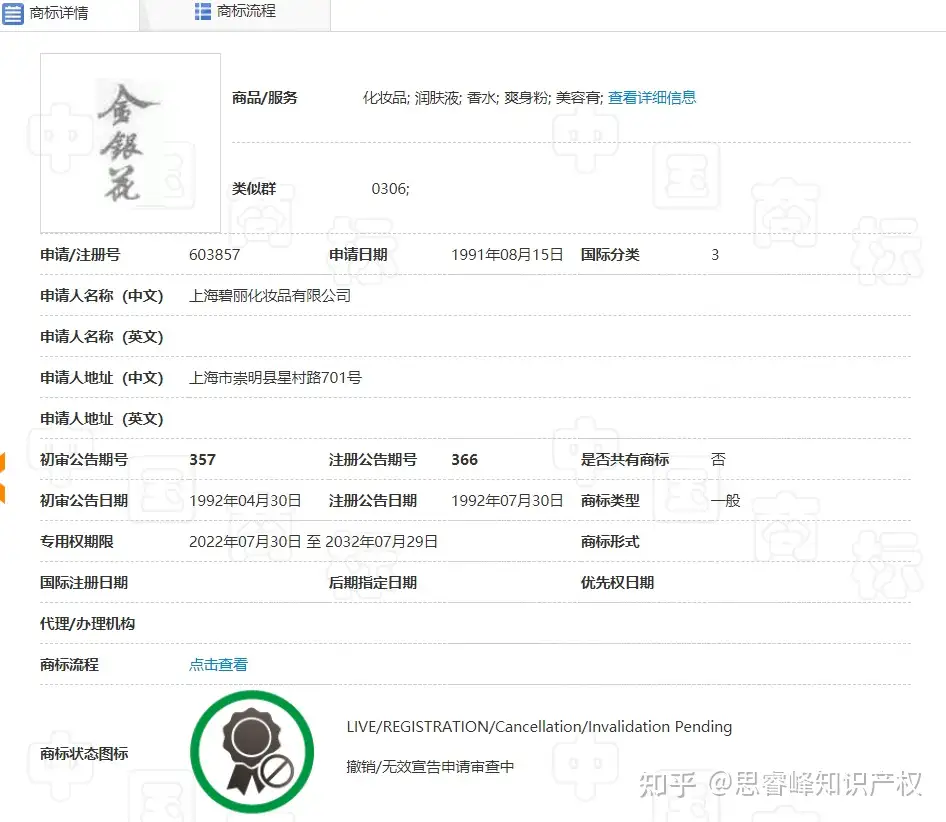Select exclusive right period 2022年07月30日 至 2032年07月29日
The width and height of the screenshot is (946, 822).
click(x=313, y=542)
